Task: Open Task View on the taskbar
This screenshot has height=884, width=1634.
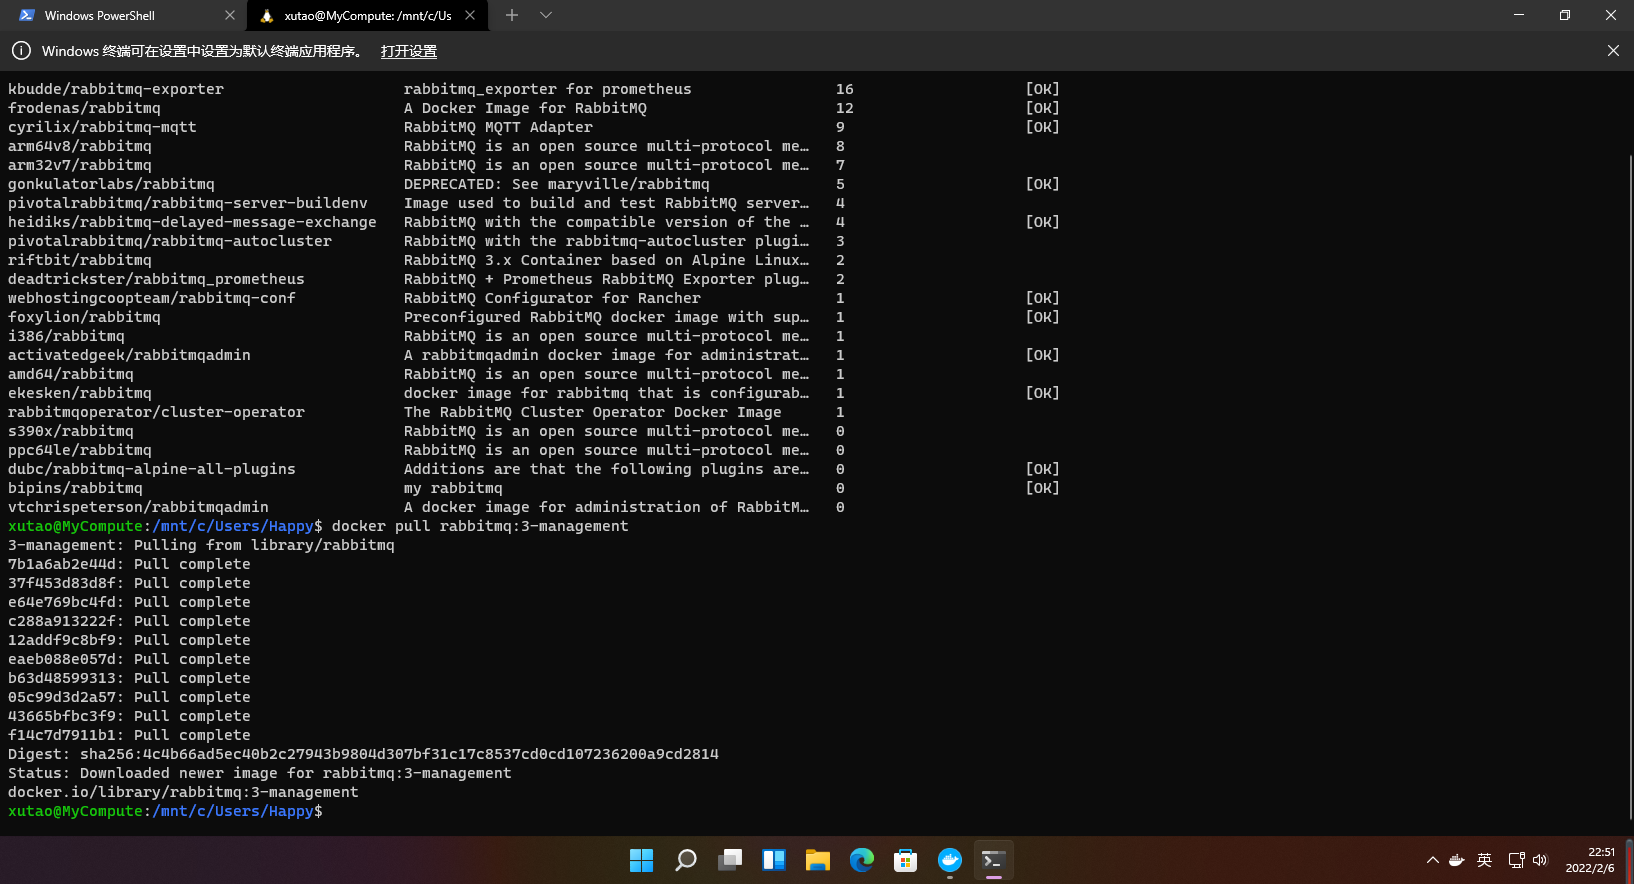Action: pyautogui.click(x=730, y=860)
